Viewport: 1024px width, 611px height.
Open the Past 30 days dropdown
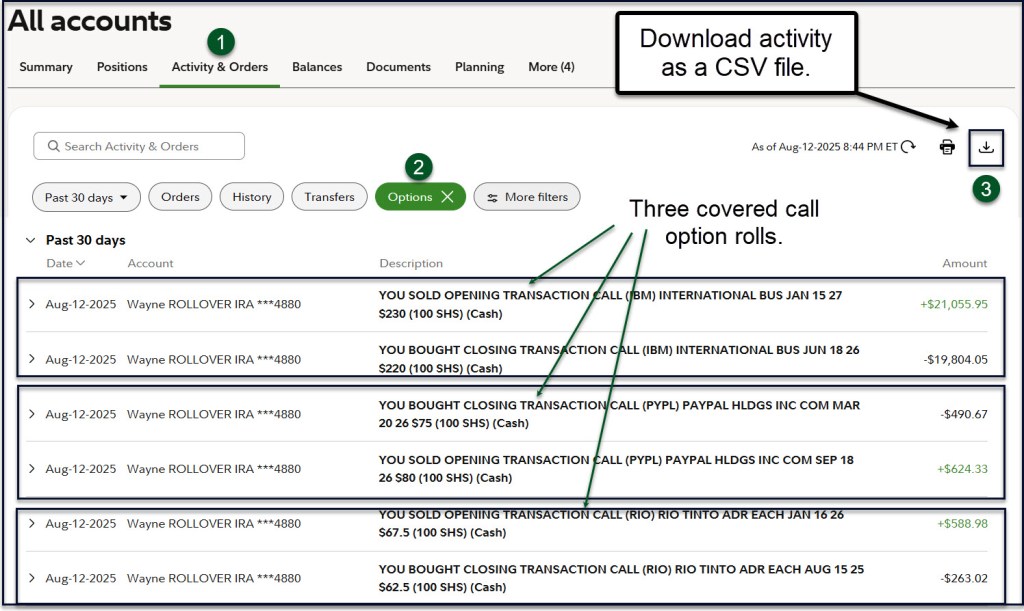86,197
